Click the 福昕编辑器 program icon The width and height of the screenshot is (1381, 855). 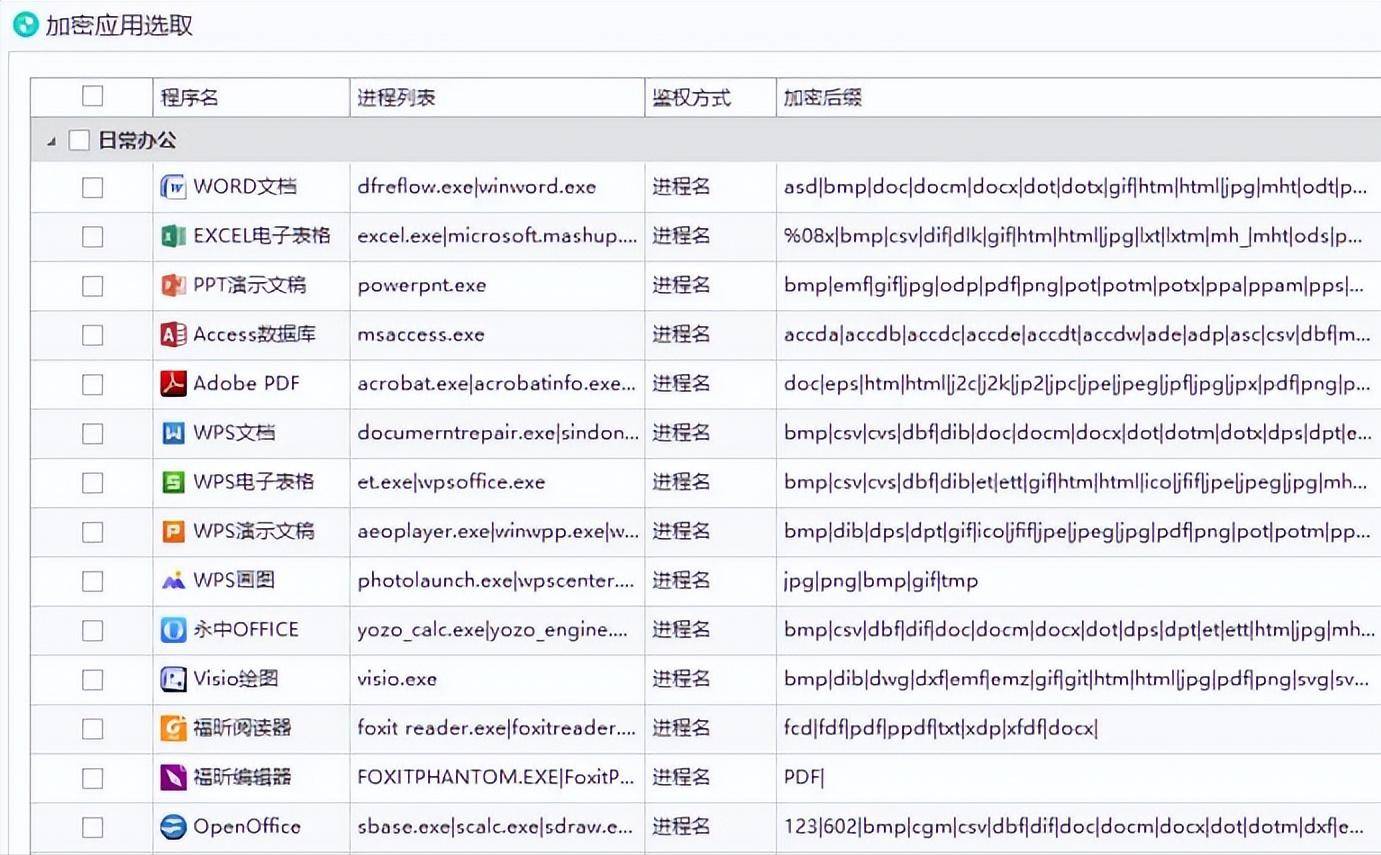point(173,777)
